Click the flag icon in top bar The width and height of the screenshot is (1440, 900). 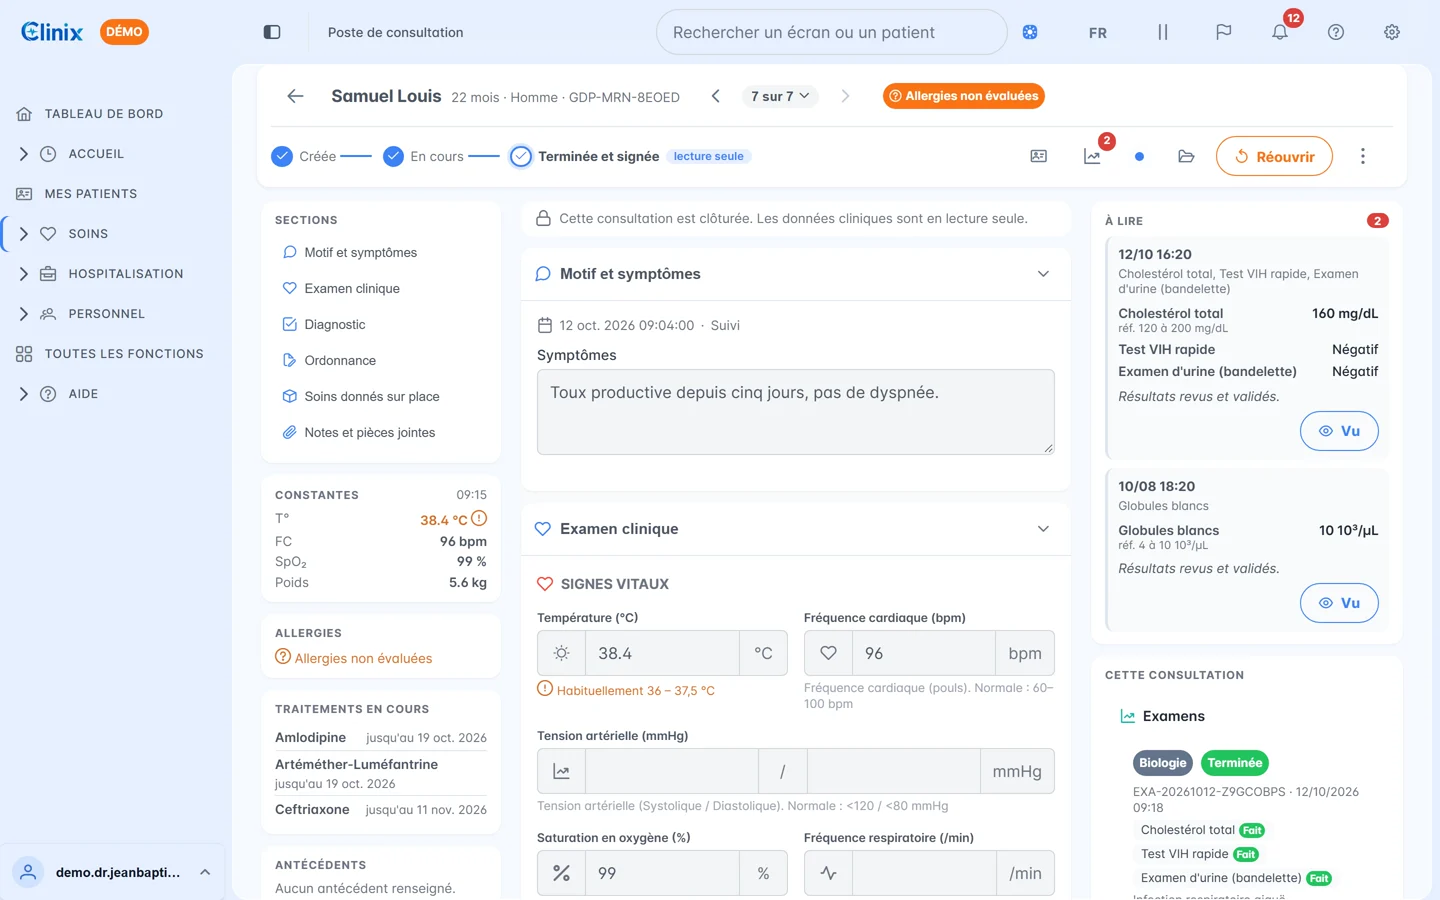(1223, 32)
